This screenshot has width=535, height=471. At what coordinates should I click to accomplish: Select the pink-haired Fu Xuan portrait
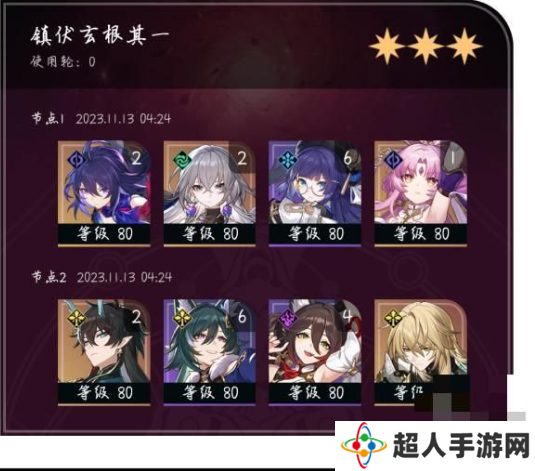coord(420,183)
